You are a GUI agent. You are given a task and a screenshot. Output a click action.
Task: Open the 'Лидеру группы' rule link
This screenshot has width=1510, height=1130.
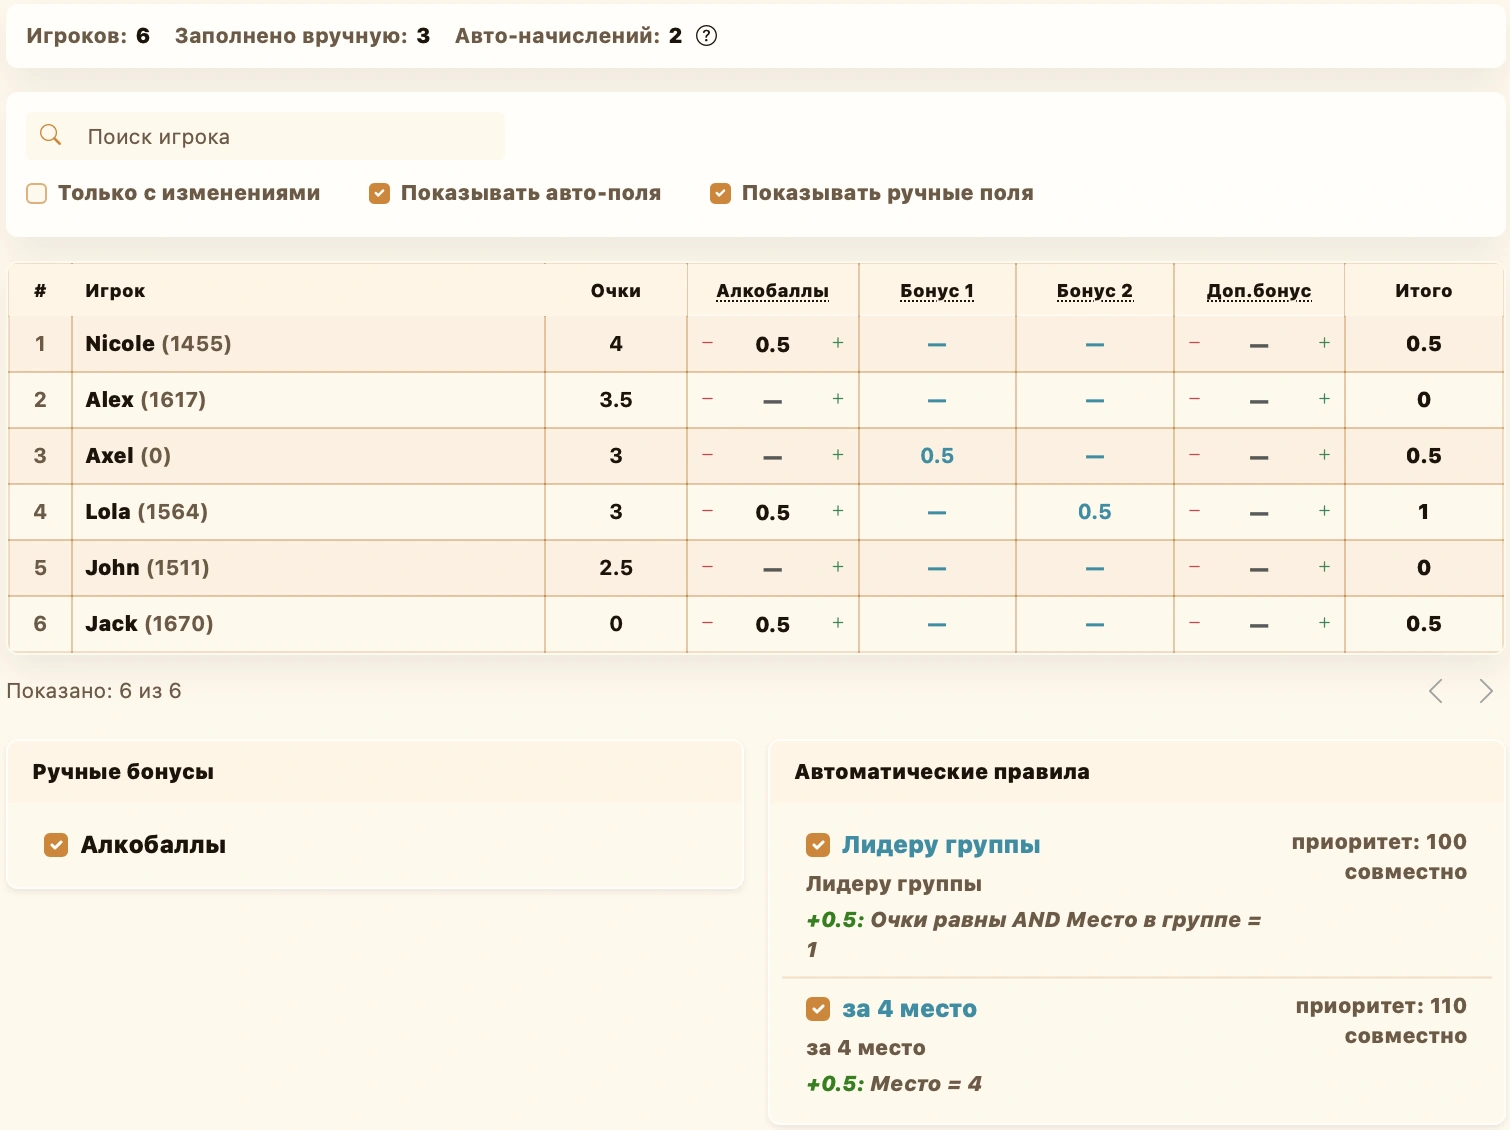point(941,845)
